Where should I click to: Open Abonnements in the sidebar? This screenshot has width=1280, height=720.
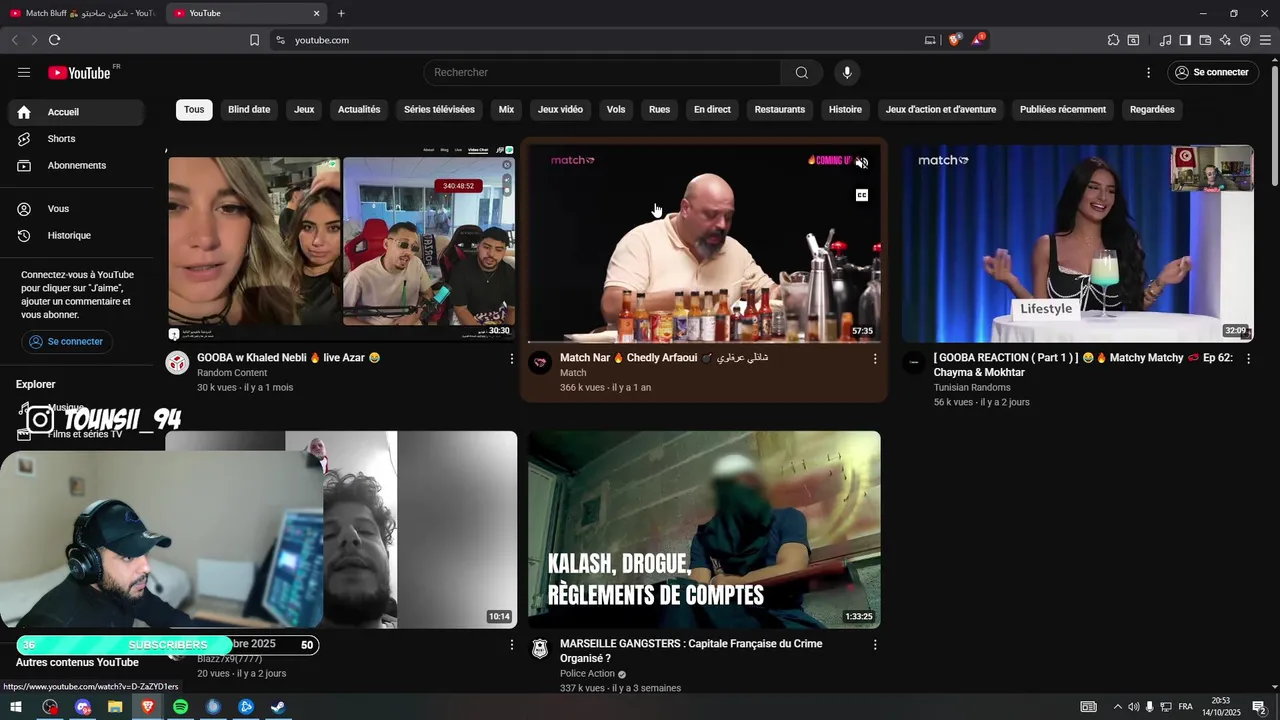(x=76, y=165)
